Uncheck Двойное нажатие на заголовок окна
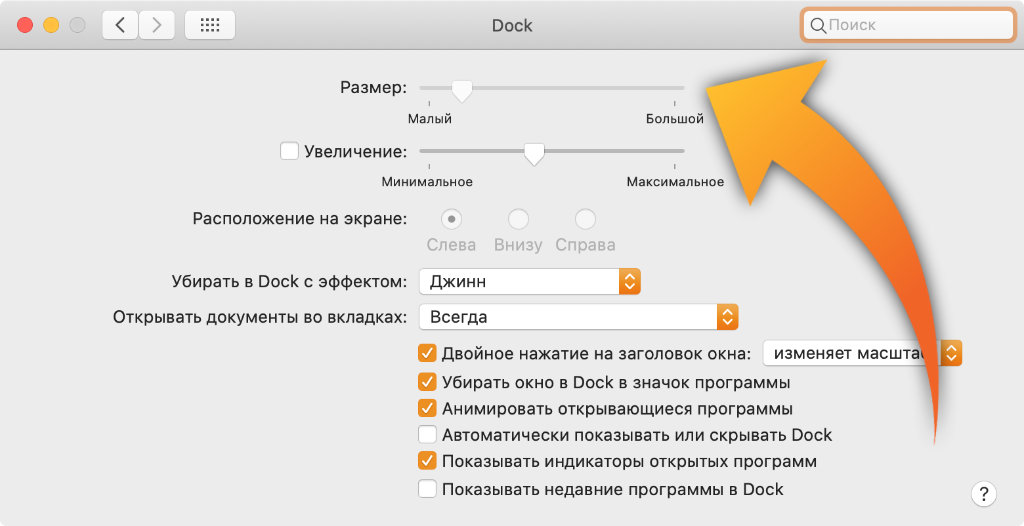The width and height of the screenshot is (1024, 526). (x=427, y=353)
